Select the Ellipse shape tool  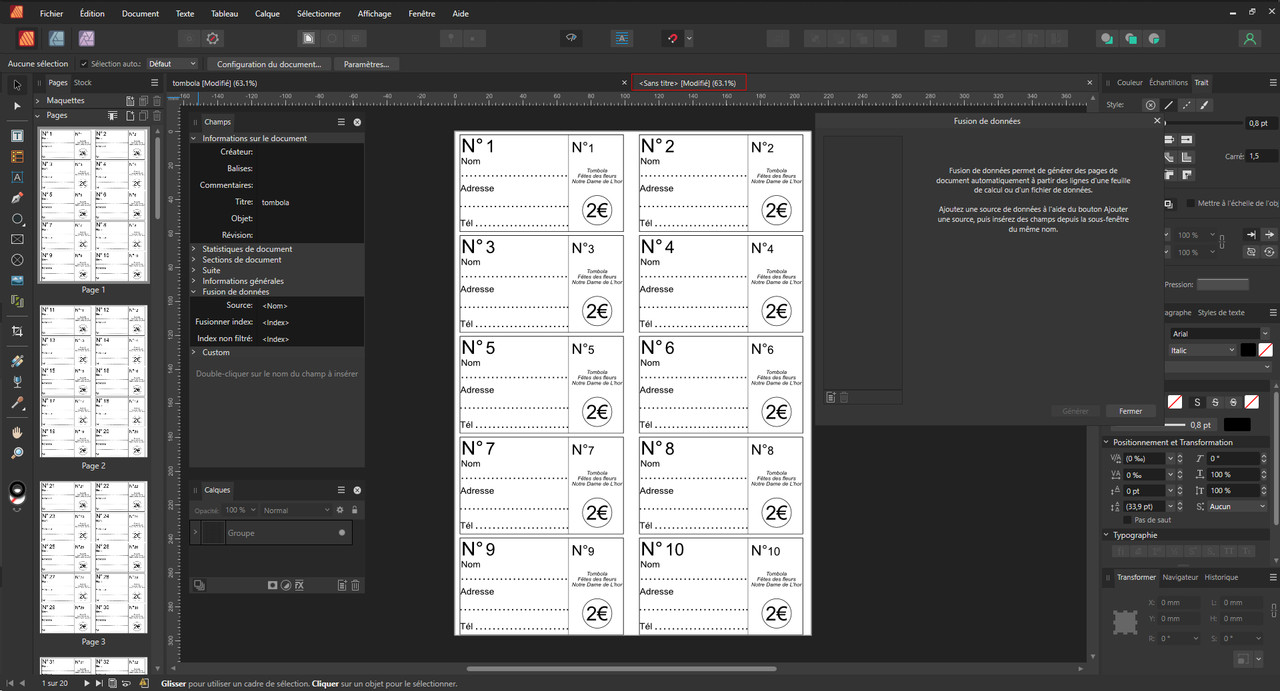[17, 219]
